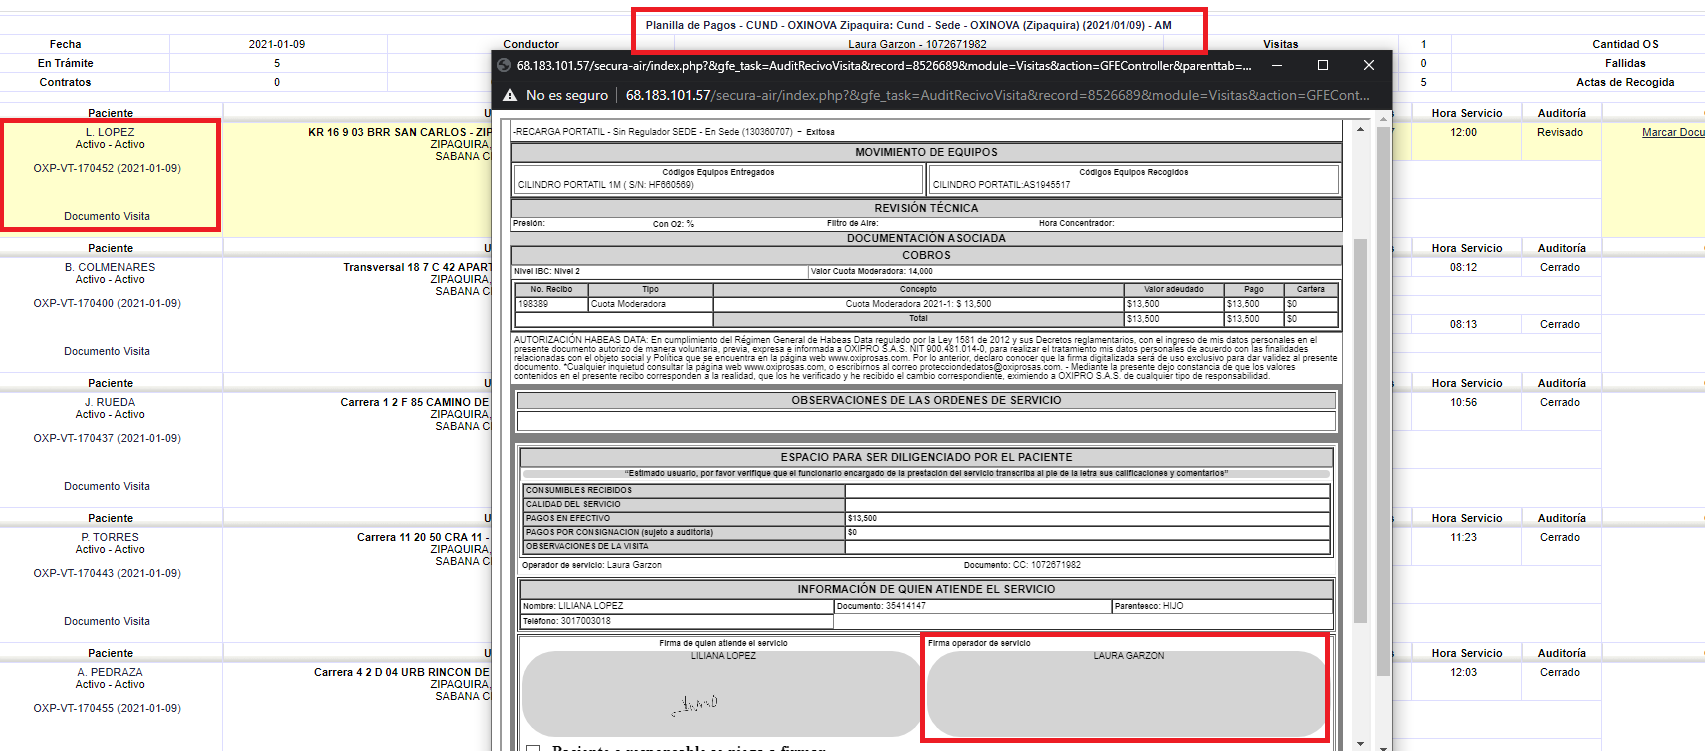Click address Carrera 1 2 F 85 CAMINO
The image size is (1705, 751).
click(415, 402)
